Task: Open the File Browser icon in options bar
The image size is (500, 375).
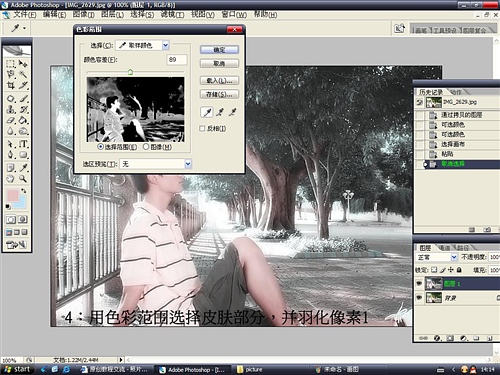Action: 399,29
